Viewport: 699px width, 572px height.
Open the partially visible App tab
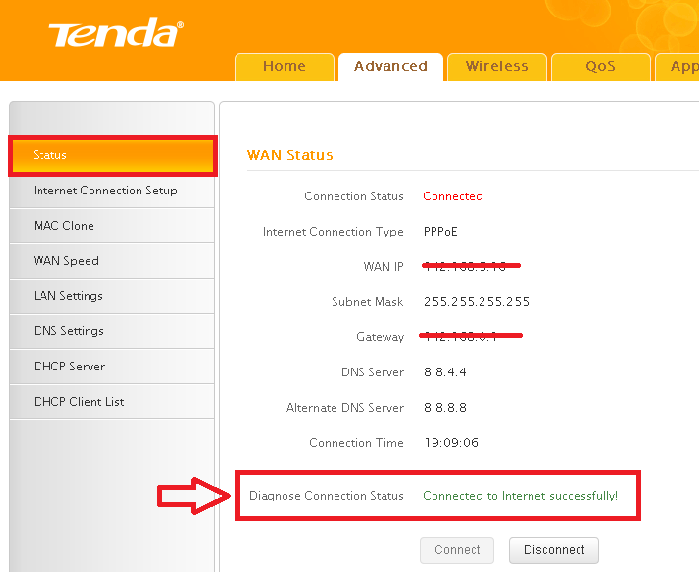[x=678, y=67]
